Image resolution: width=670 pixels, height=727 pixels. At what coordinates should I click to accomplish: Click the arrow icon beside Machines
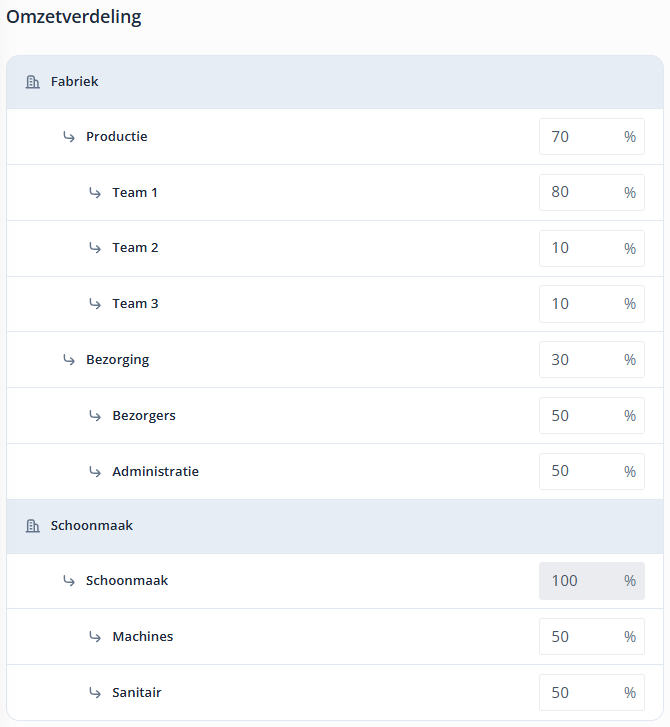point(95,636)
